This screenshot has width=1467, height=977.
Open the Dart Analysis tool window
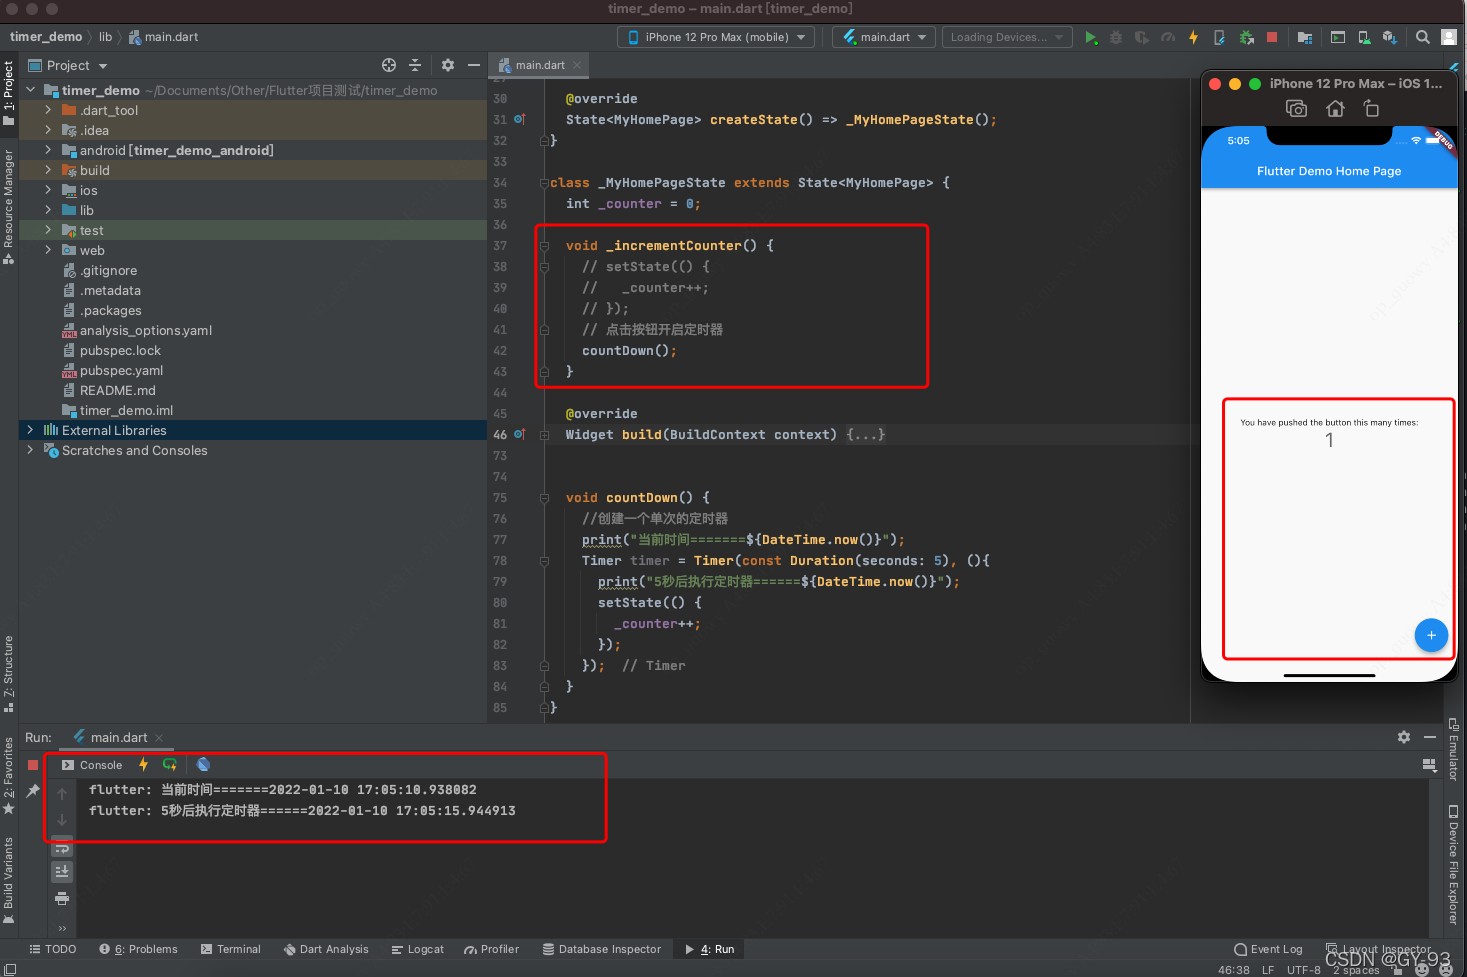click(x=326, y=949)
